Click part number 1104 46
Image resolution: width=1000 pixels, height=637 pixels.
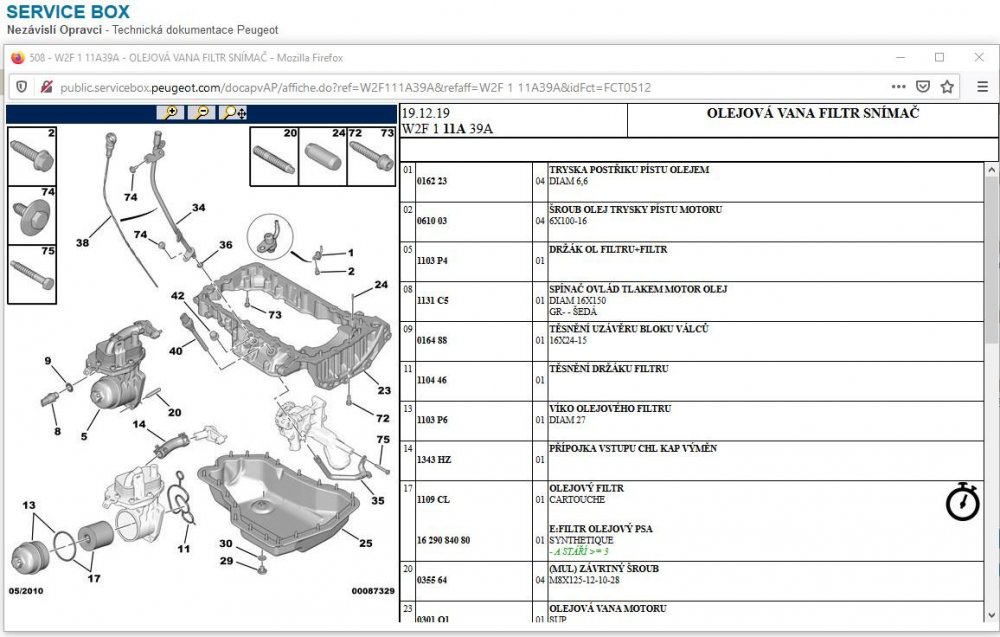[x=432, y=380]
